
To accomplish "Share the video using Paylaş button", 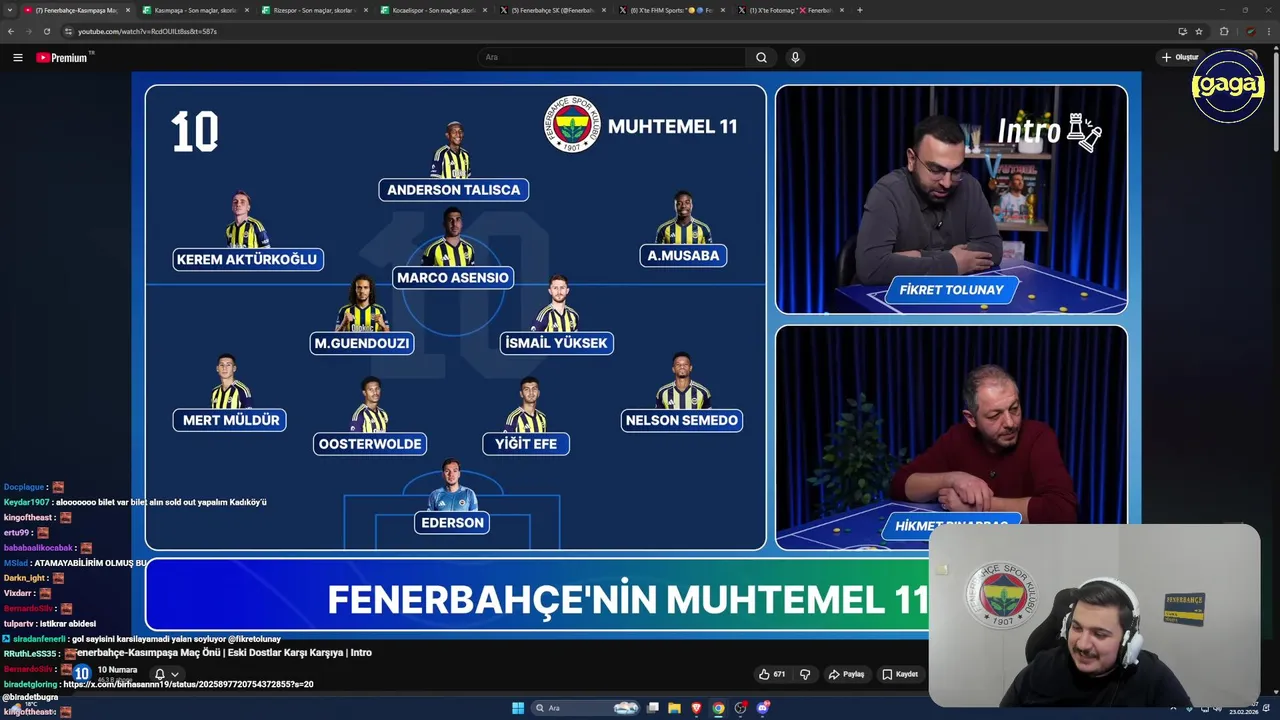I will [x=846, y=674].
